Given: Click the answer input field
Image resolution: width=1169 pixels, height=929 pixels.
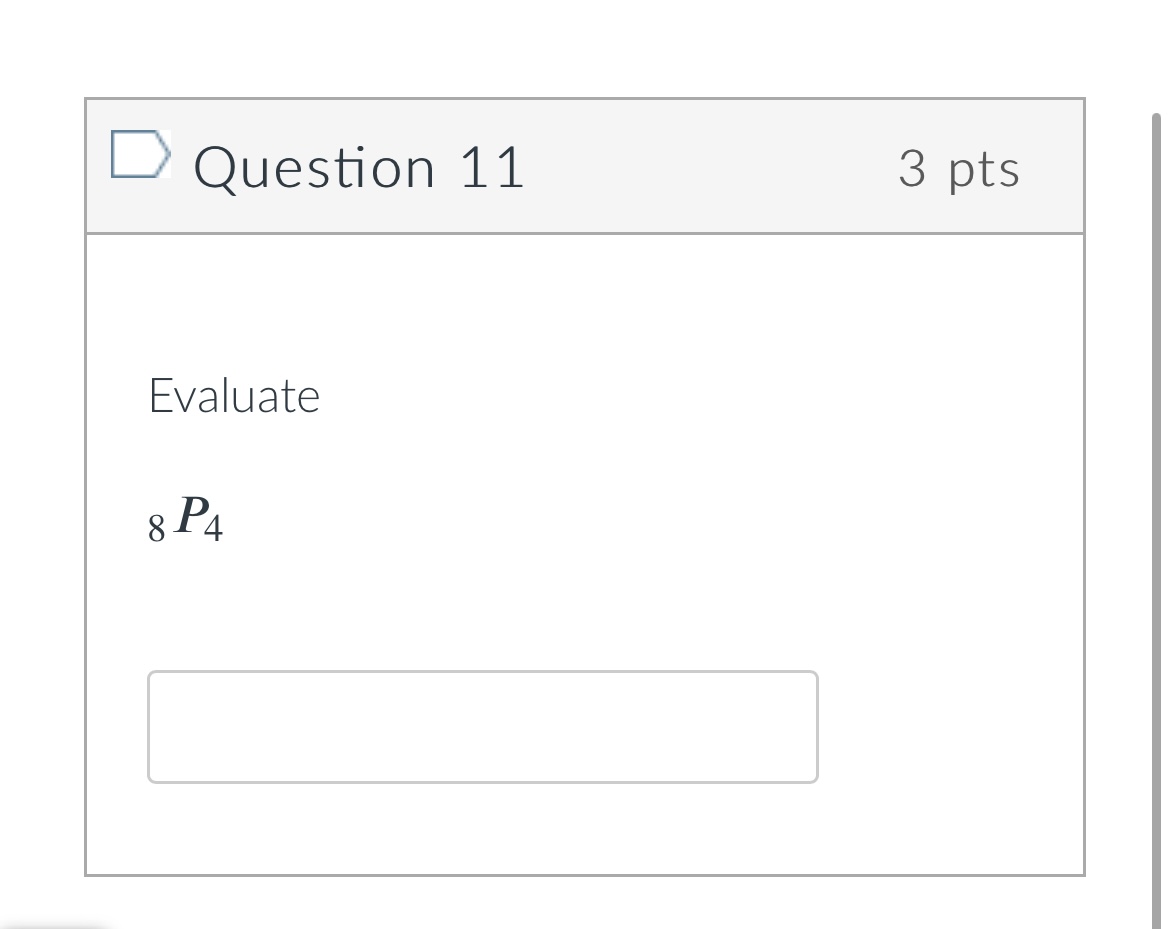Looking at the screenshot, I should click(482, 727).
